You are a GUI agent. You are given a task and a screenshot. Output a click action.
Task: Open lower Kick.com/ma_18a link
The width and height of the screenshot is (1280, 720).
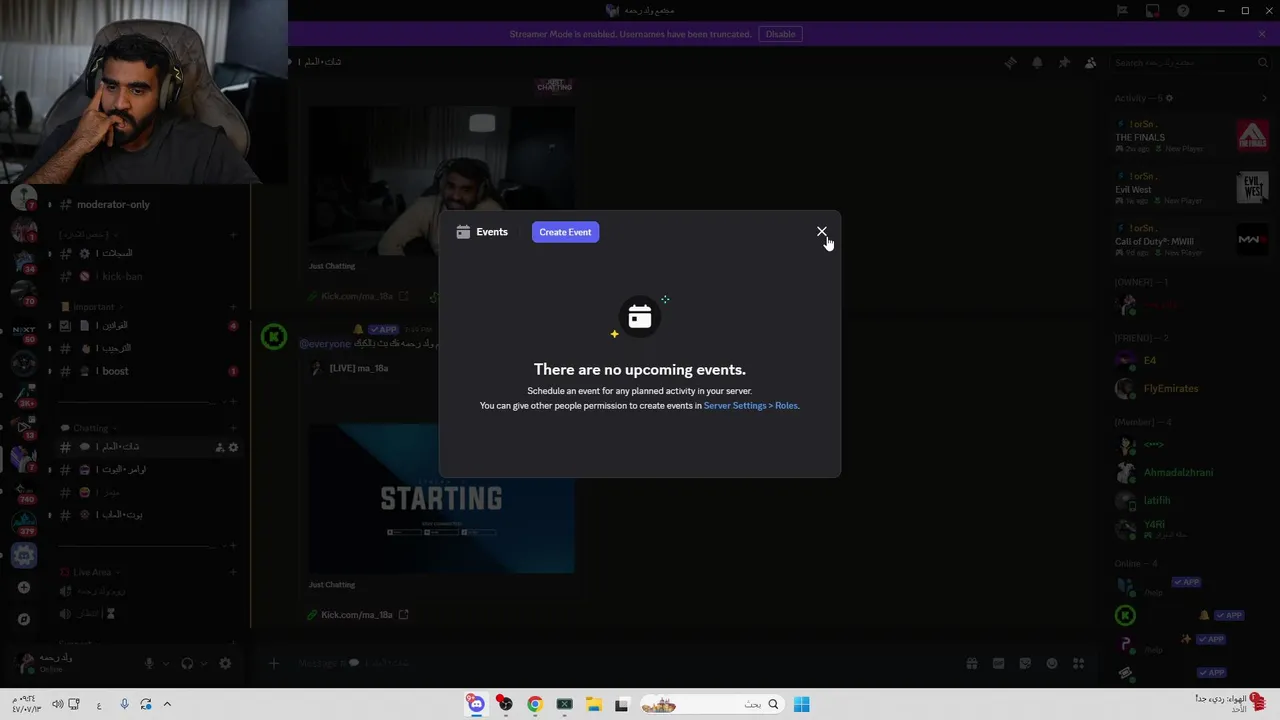pyautogui.click(x=357, y=615)
